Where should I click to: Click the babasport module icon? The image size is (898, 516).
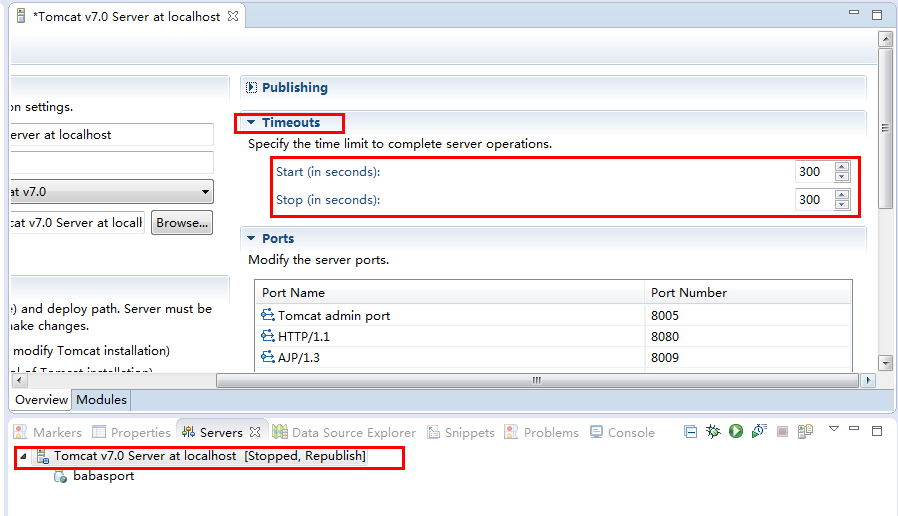pyautogui.click(x=60, y=476)
